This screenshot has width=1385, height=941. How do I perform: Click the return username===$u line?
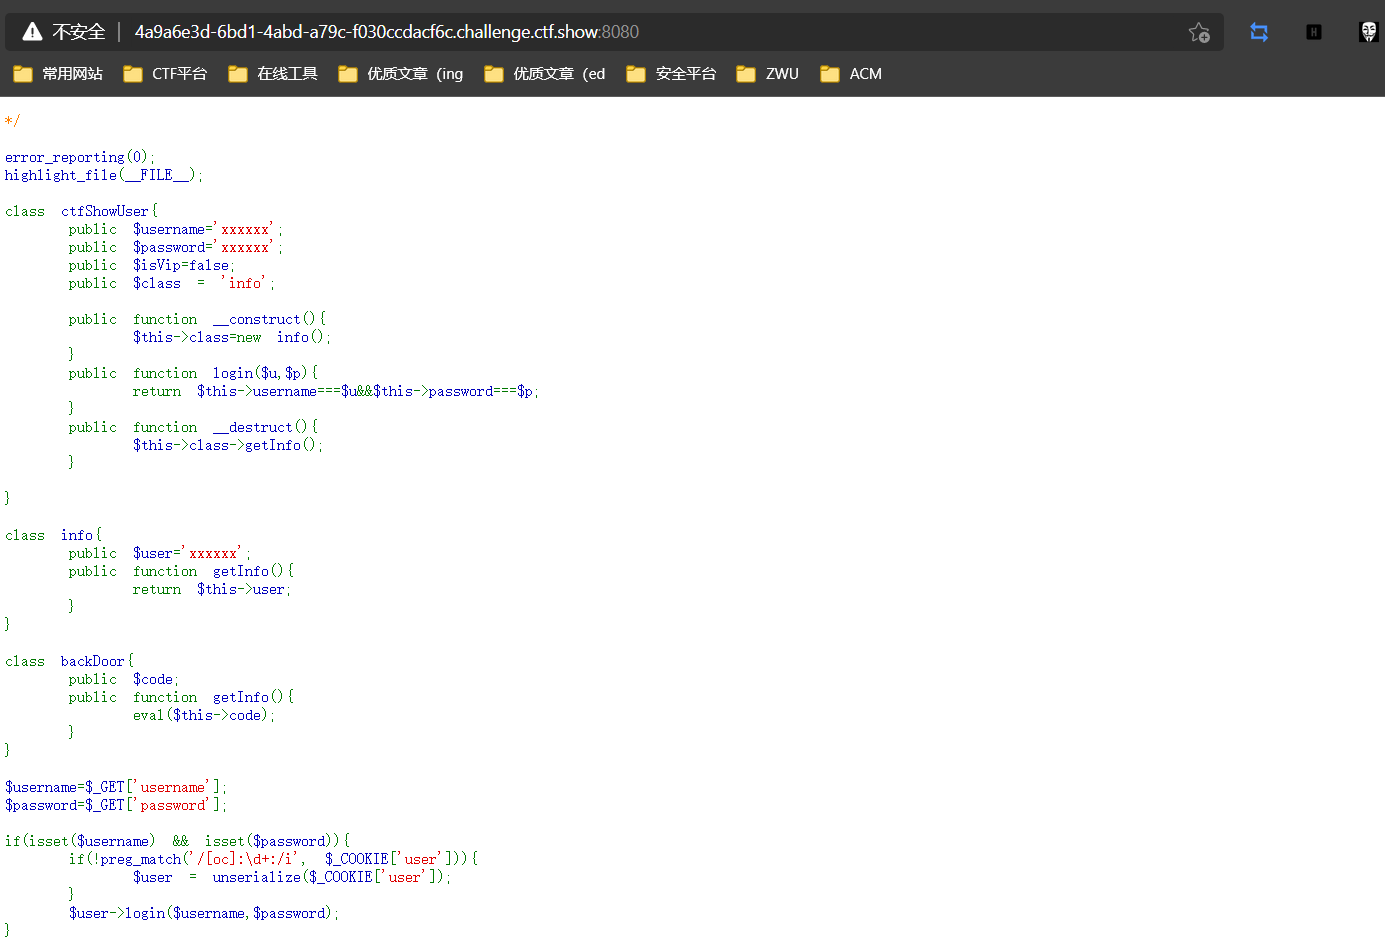336,391
